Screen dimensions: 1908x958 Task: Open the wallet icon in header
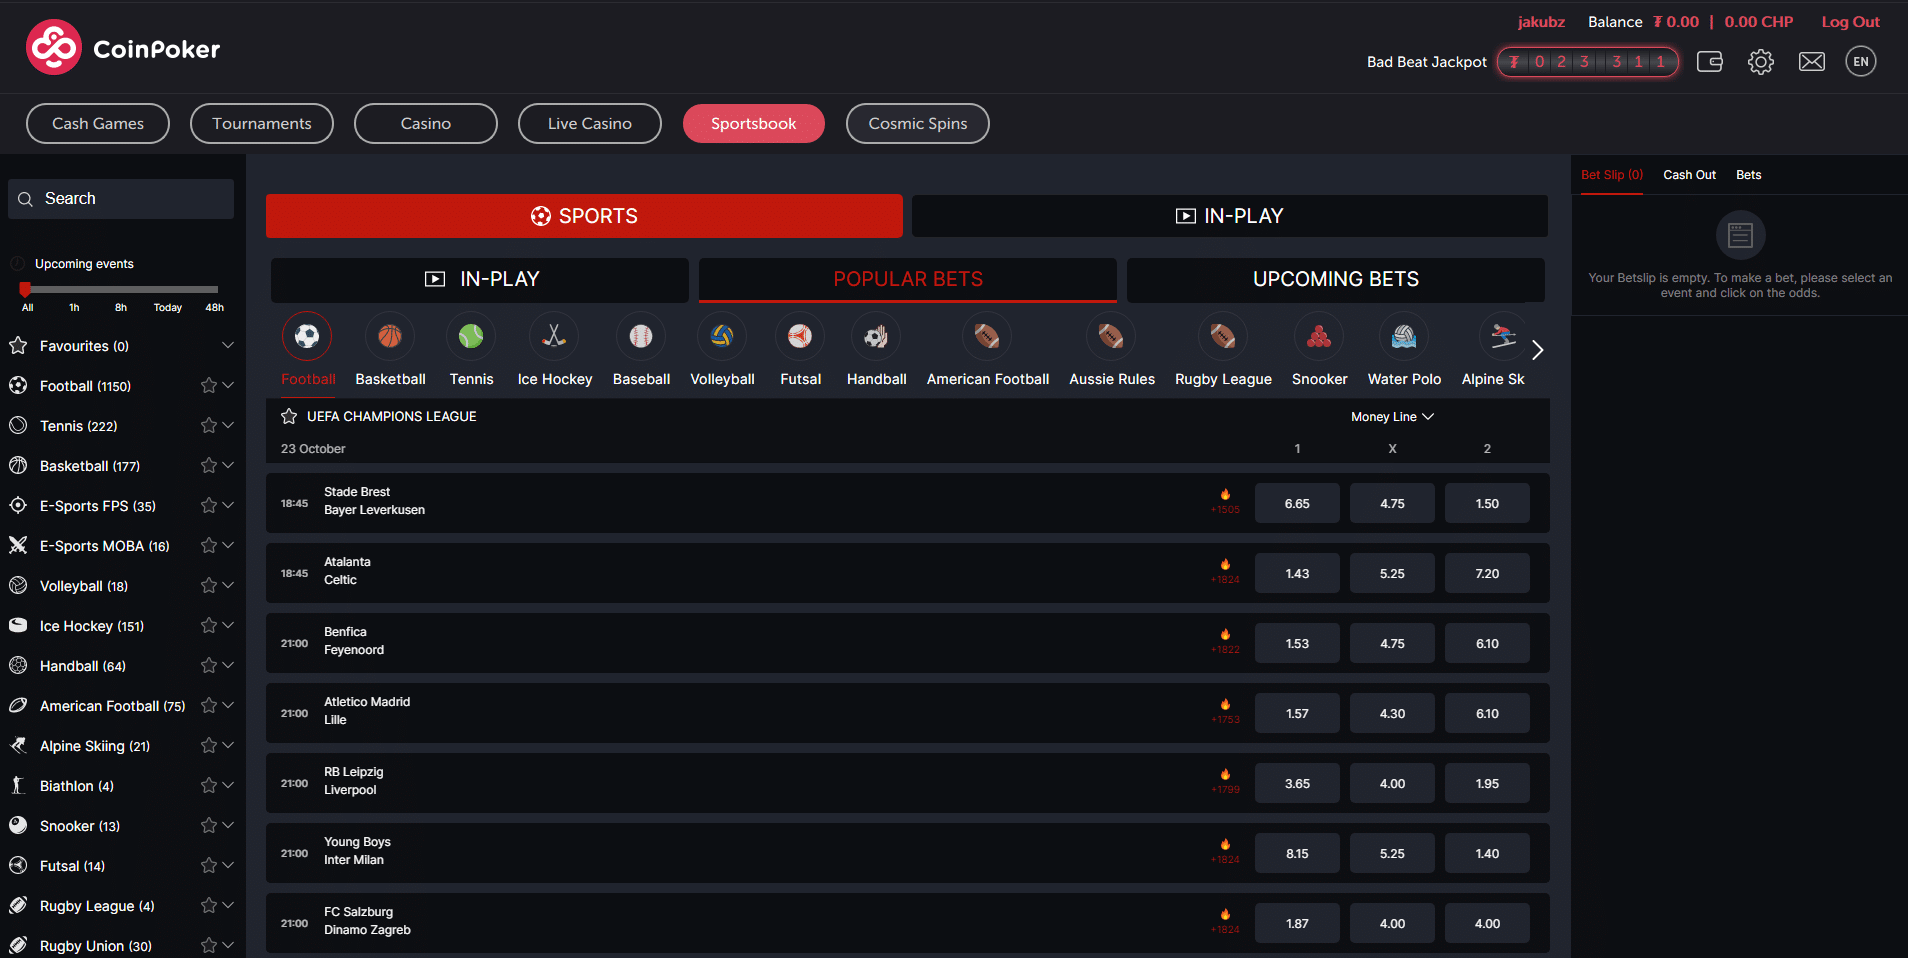1710,62
